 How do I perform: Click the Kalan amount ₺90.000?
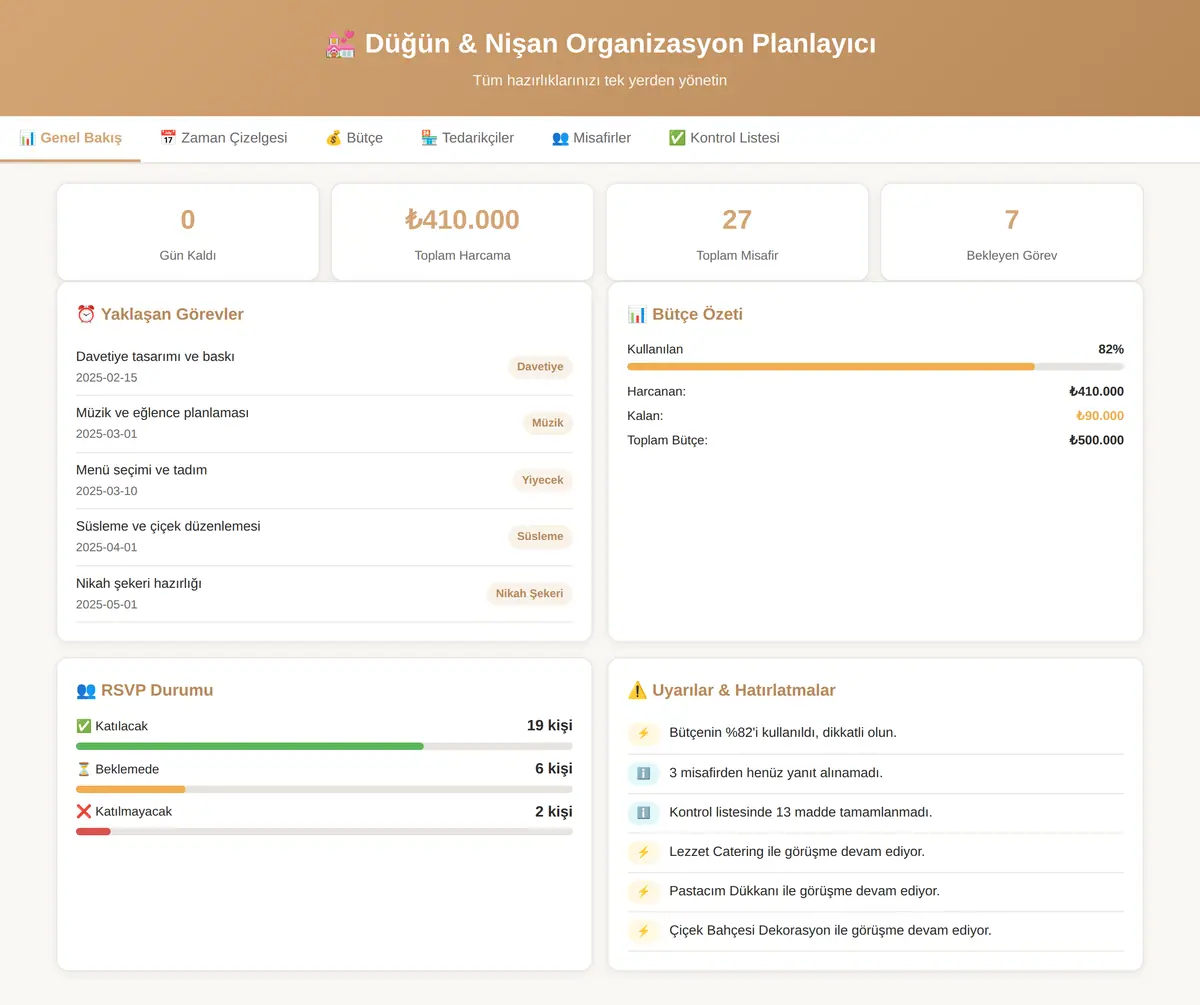[x=1100, y=416]
